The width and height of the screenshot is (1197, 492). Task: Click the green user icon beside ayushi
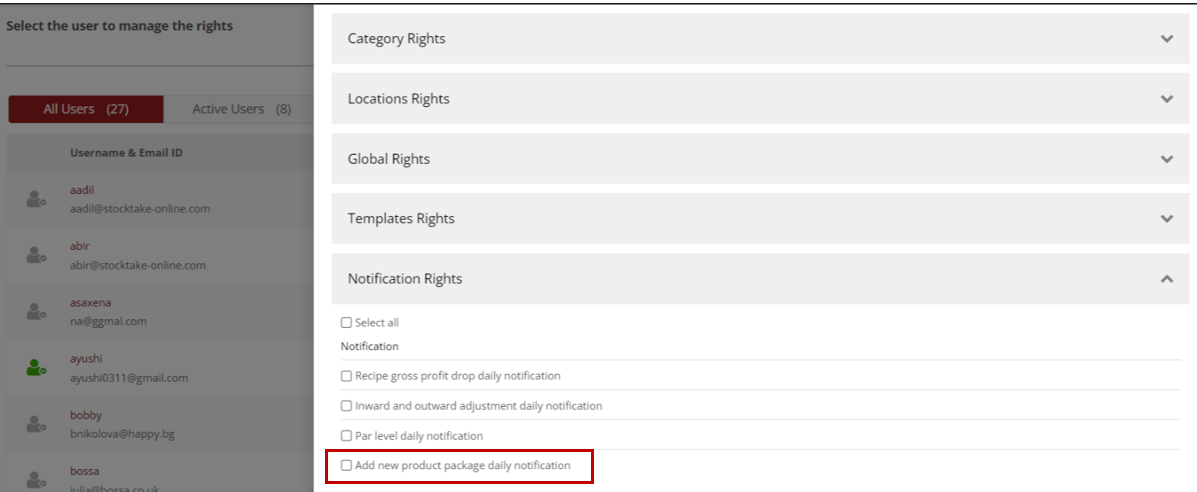[x=36, y=368]
